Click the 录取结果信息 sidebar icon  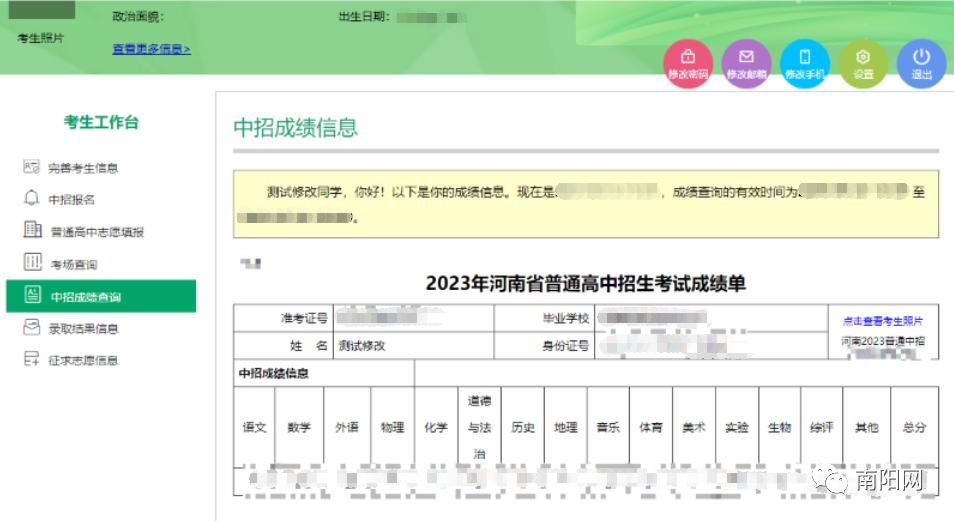(x=32, y=327)
